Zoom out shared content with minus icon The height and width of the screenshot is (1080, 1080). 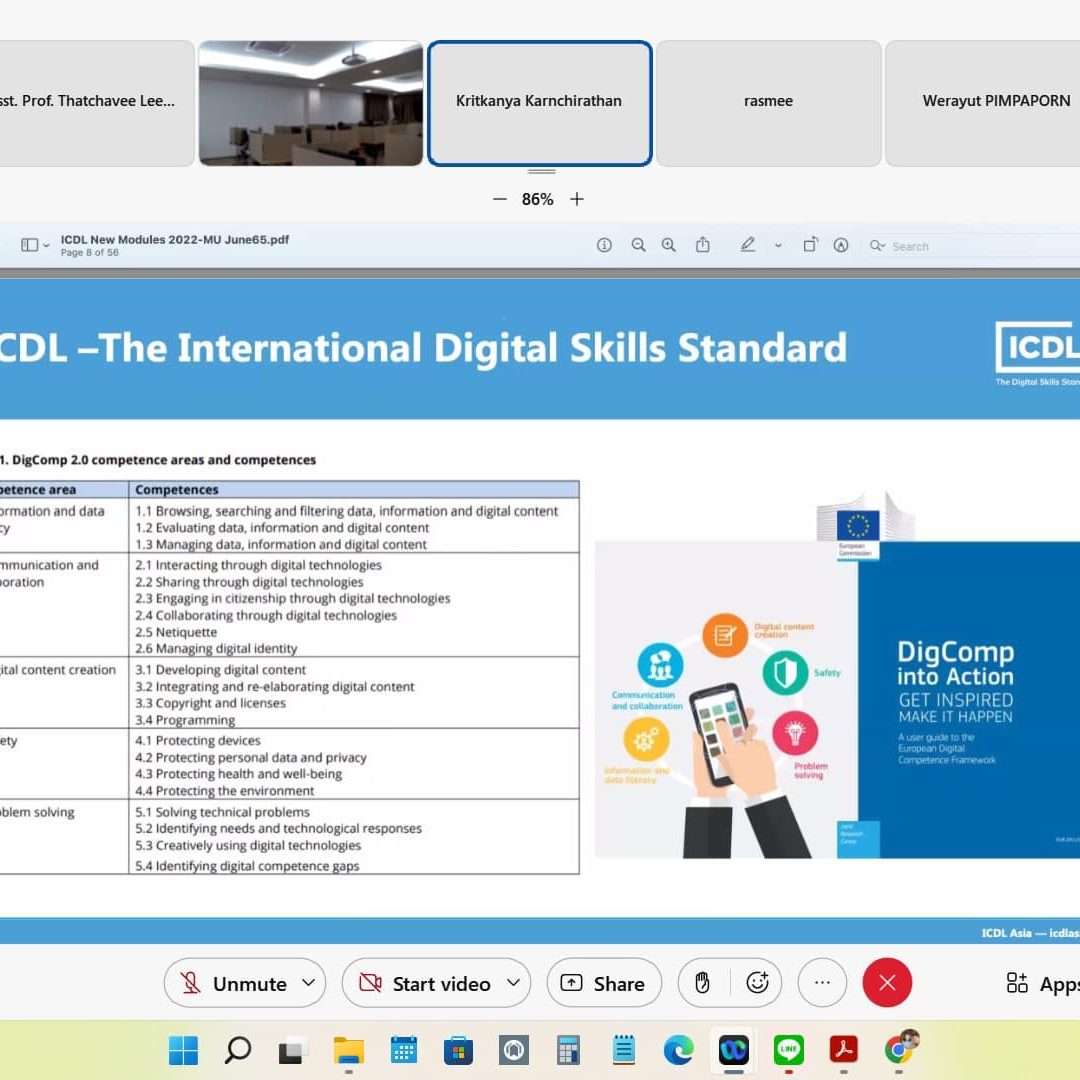[499, 199]
